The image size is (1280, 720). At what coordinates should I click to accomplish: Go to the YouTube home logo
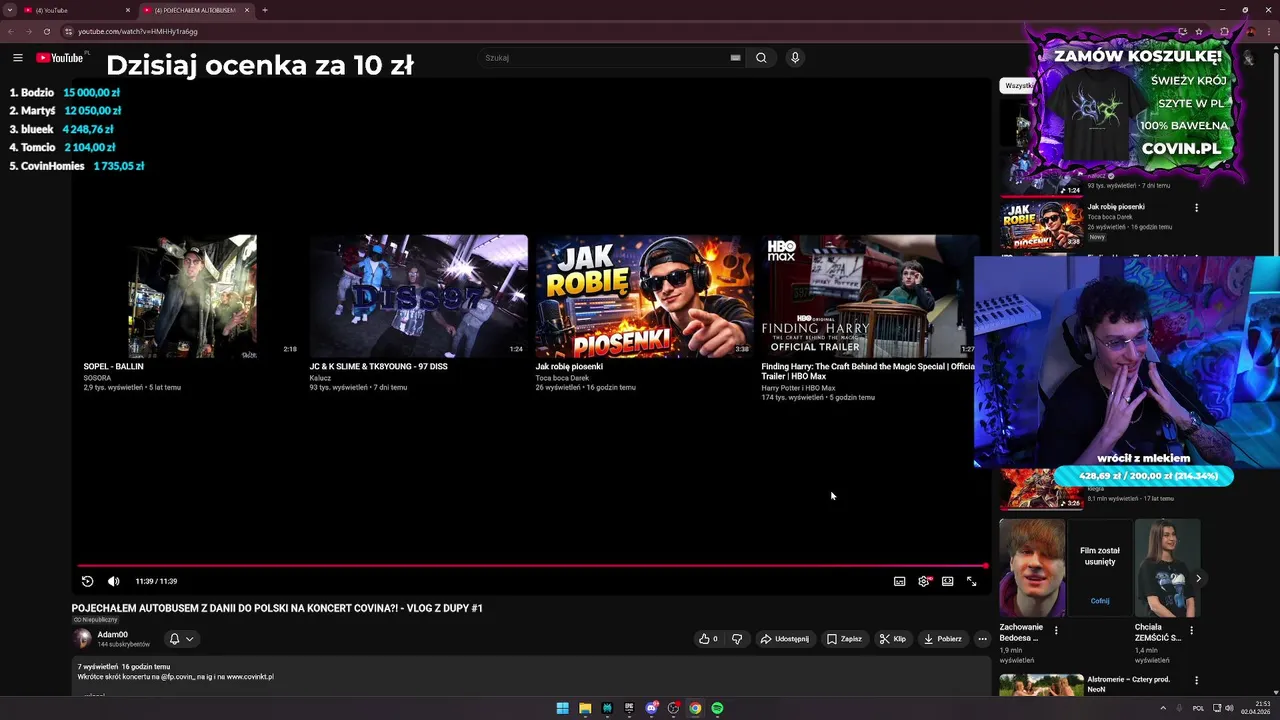(x=61, y=58)
